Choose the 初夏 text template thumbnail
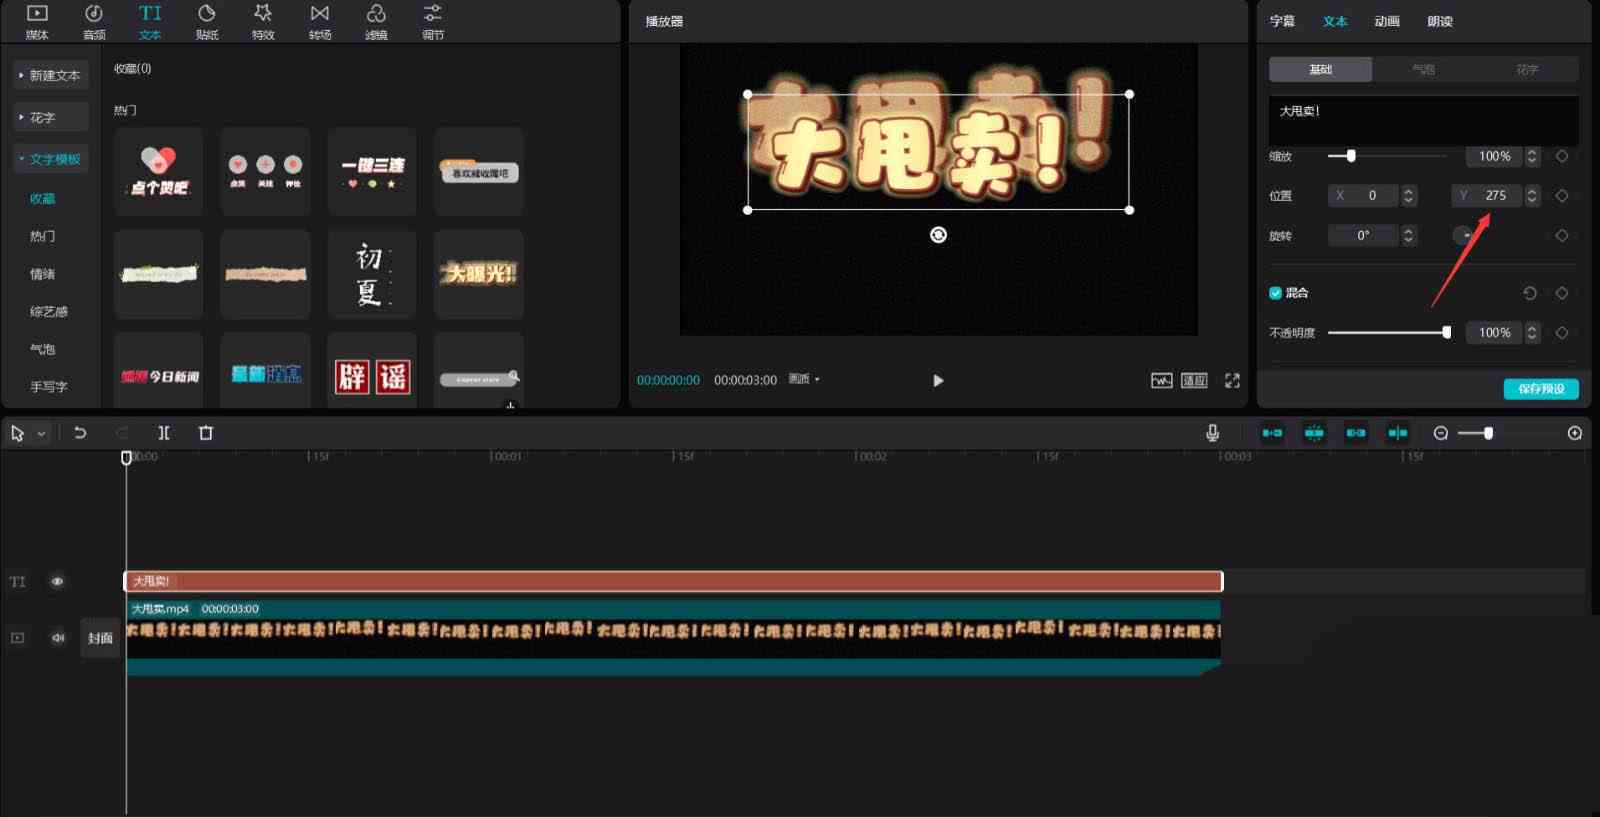Viewport: 1600px width, 817px height. pyautogui.click(x=372, y=274)
